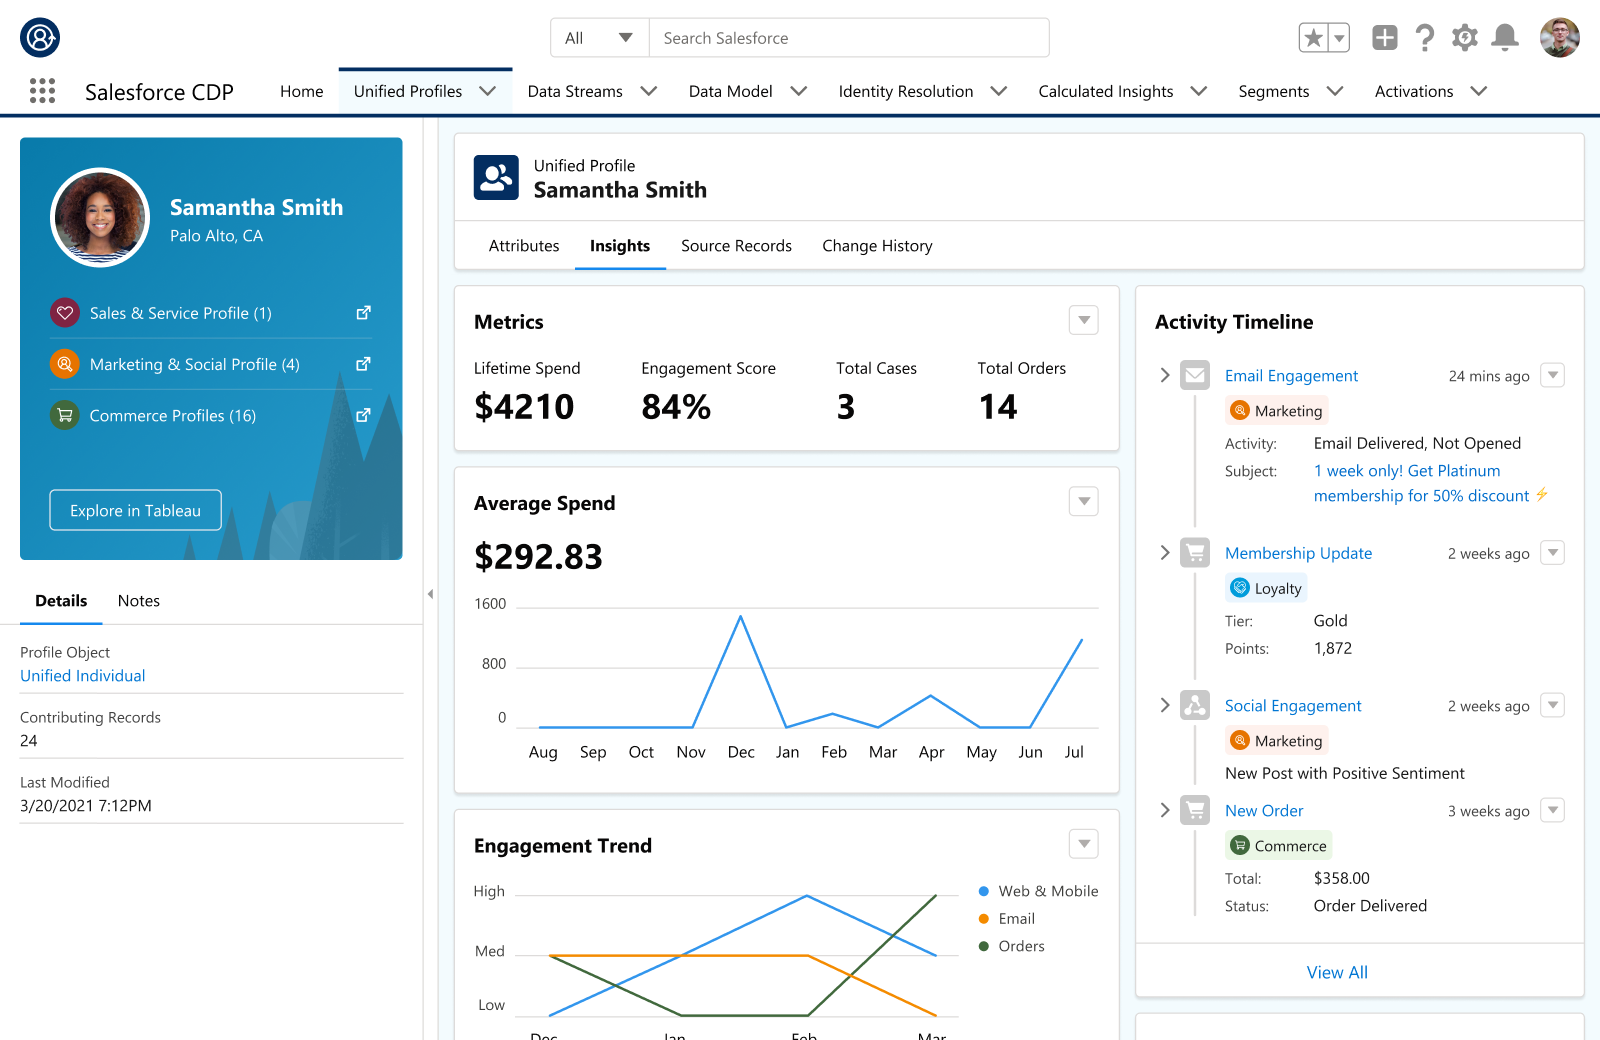
Task: Open the Metrics panel actions dropdown
Action: tap(1083, 320)
